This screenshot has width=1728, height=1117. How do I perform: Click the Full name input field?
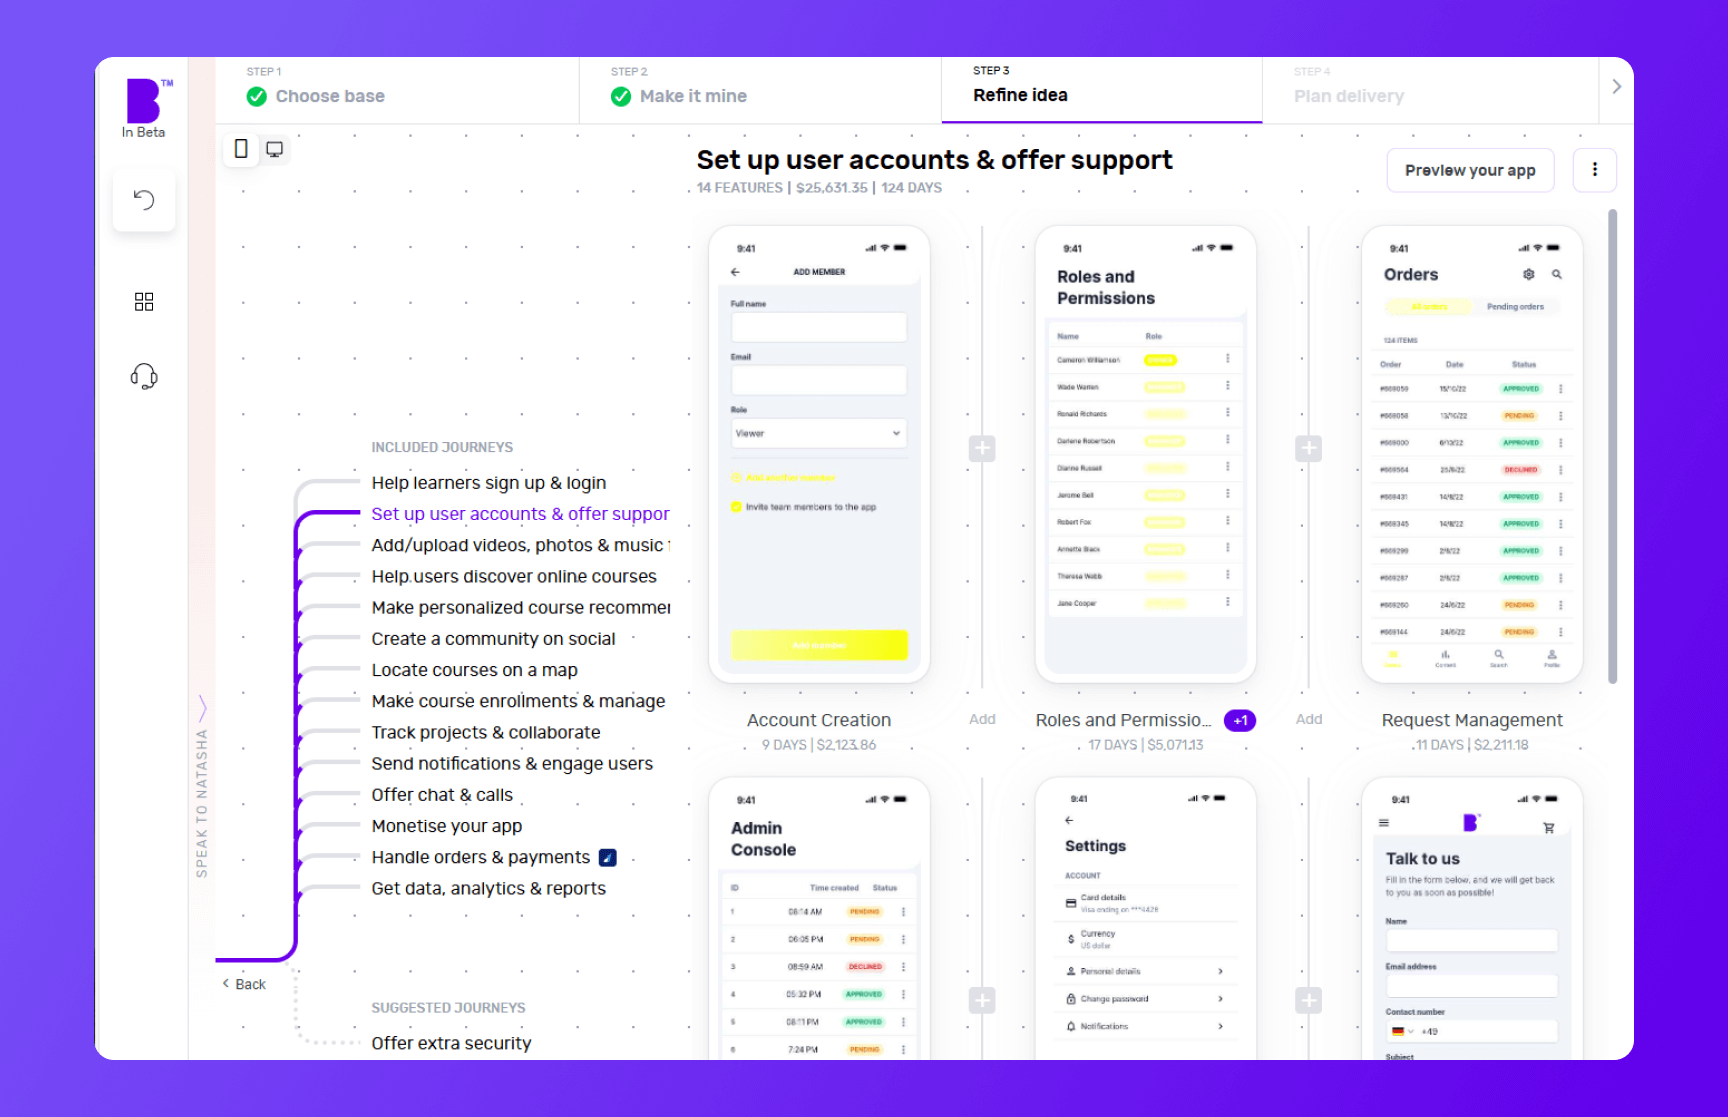819,327
